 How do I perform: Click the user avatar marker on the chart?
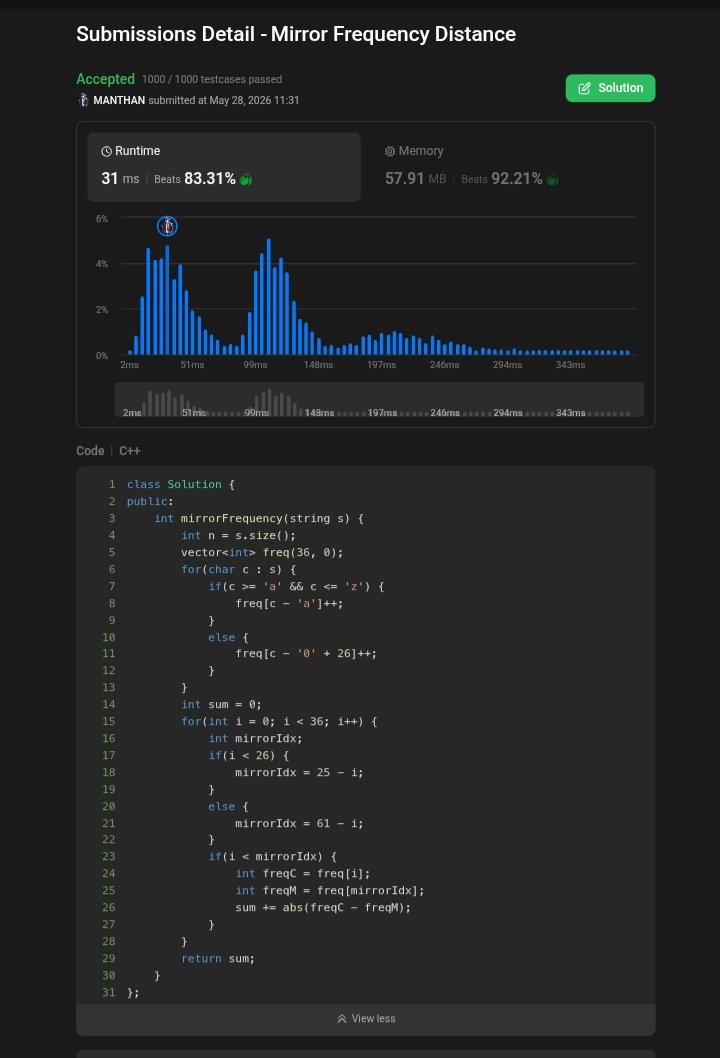coord(167,226)
